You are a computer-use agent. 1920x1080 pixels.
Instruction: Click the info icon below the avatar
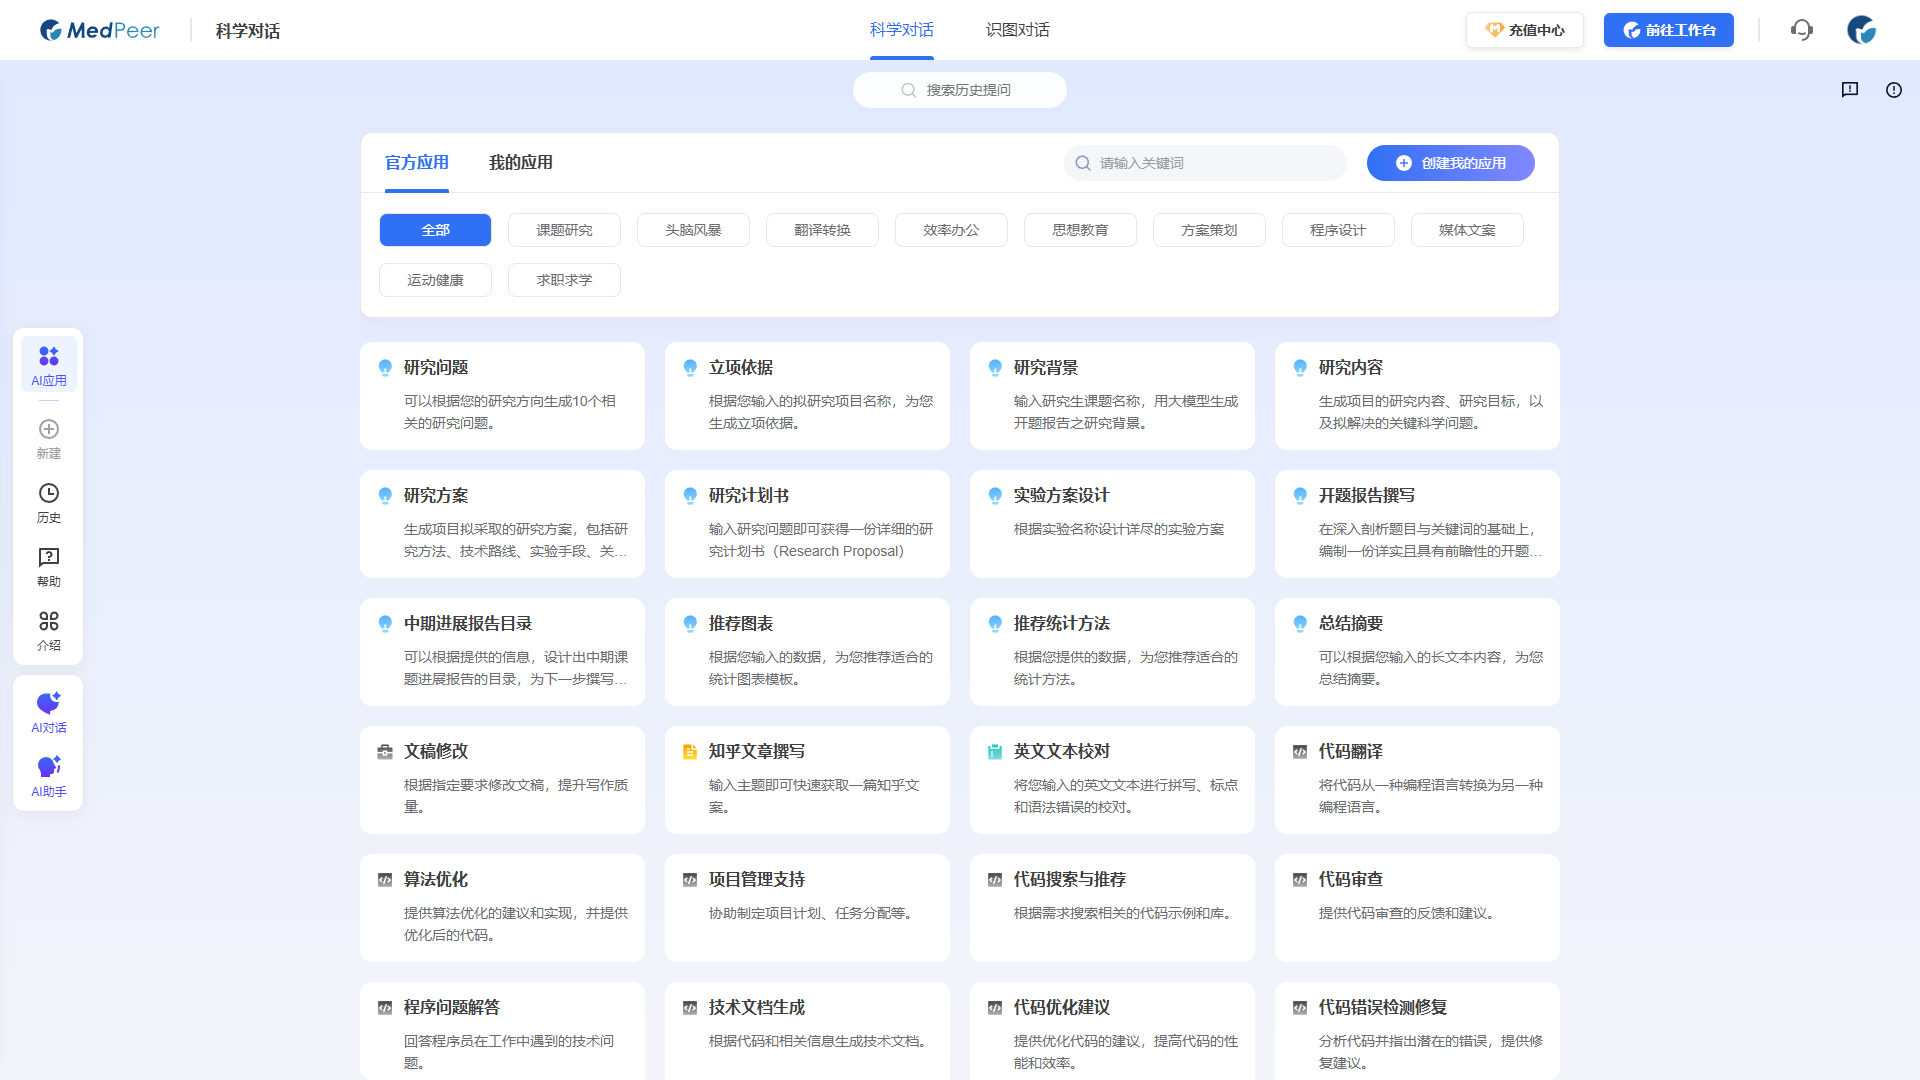1894,90
